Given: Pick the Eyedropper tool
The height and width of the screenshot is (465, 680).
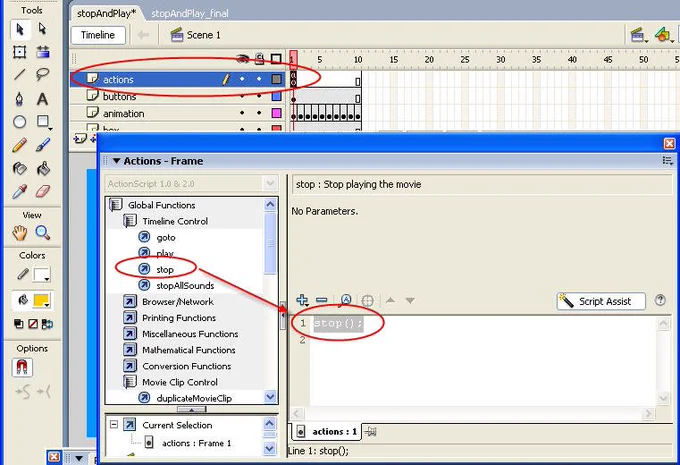Looking at the screenshot, I should tap(20, 191).
